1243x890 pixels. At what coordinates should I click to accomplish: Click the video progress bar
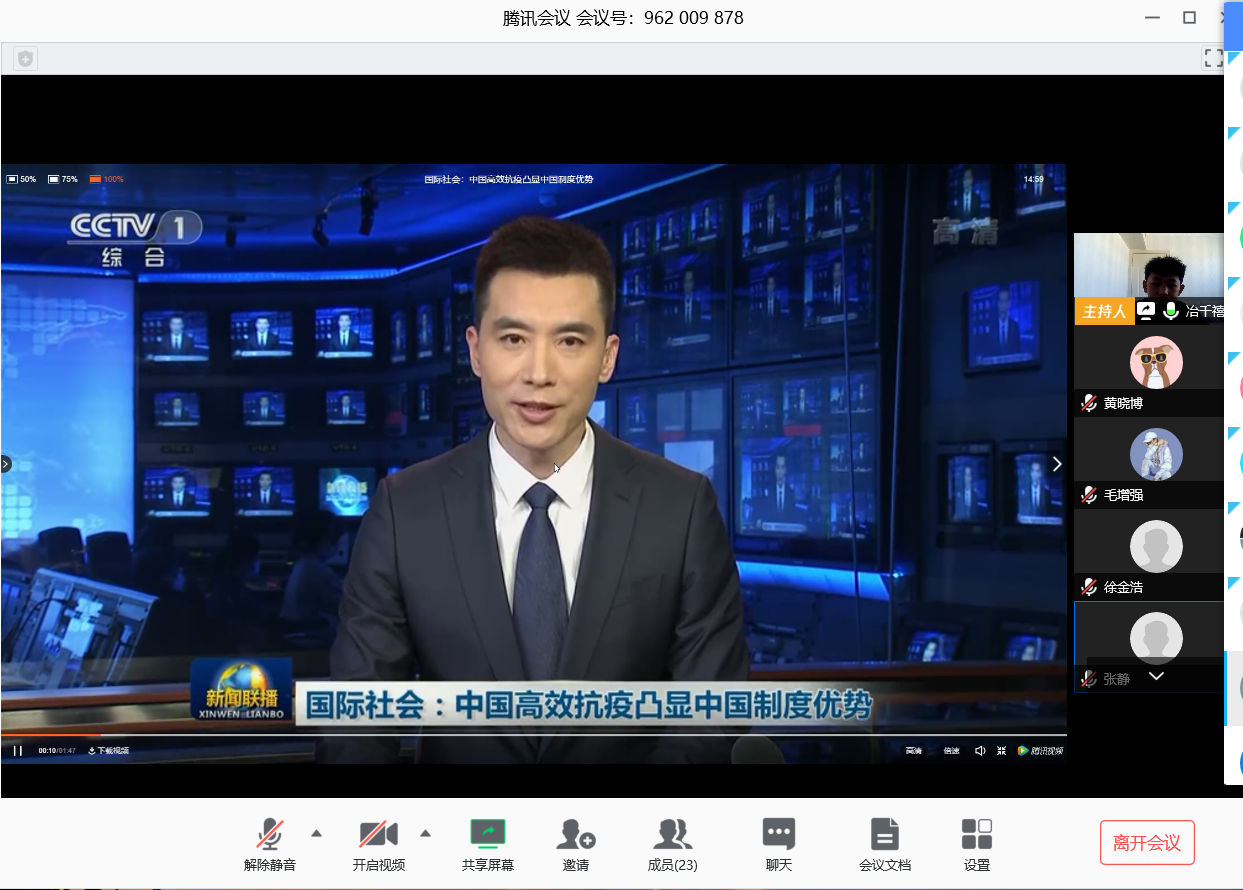point(500,736)
